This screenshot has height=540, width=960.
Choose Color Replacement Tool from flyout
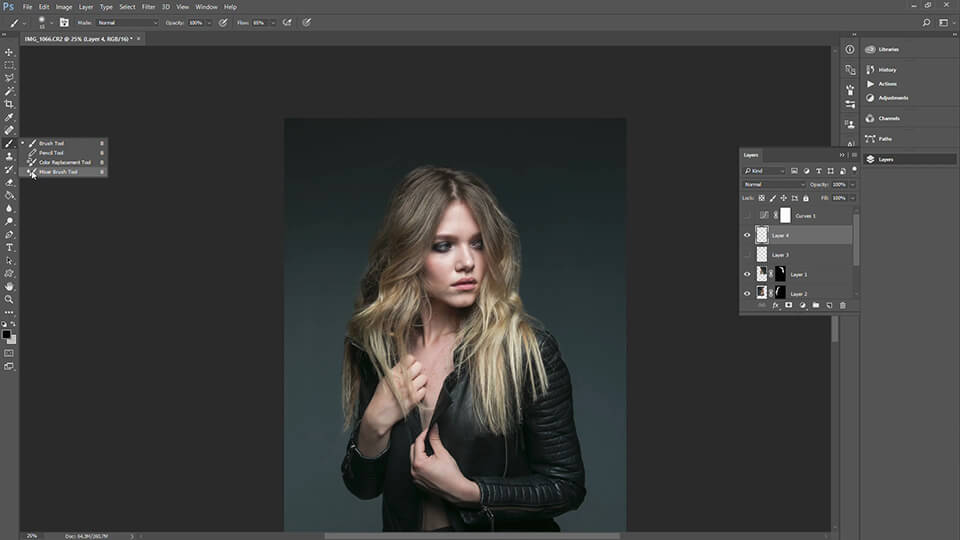pos(64,162)
